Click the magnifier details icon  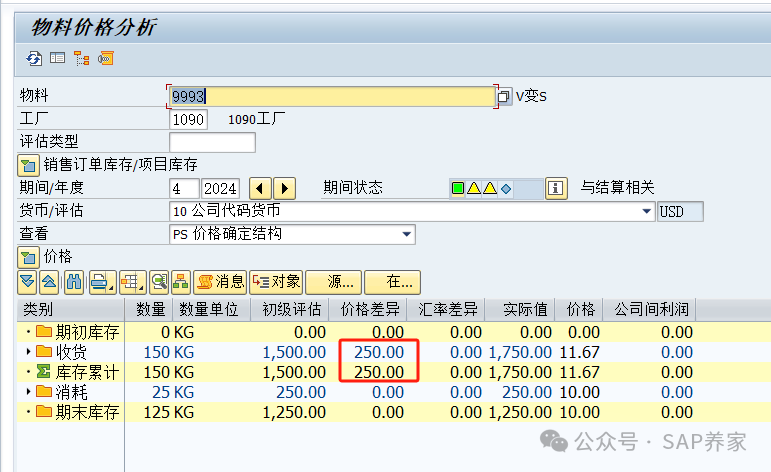click(159, 282)
